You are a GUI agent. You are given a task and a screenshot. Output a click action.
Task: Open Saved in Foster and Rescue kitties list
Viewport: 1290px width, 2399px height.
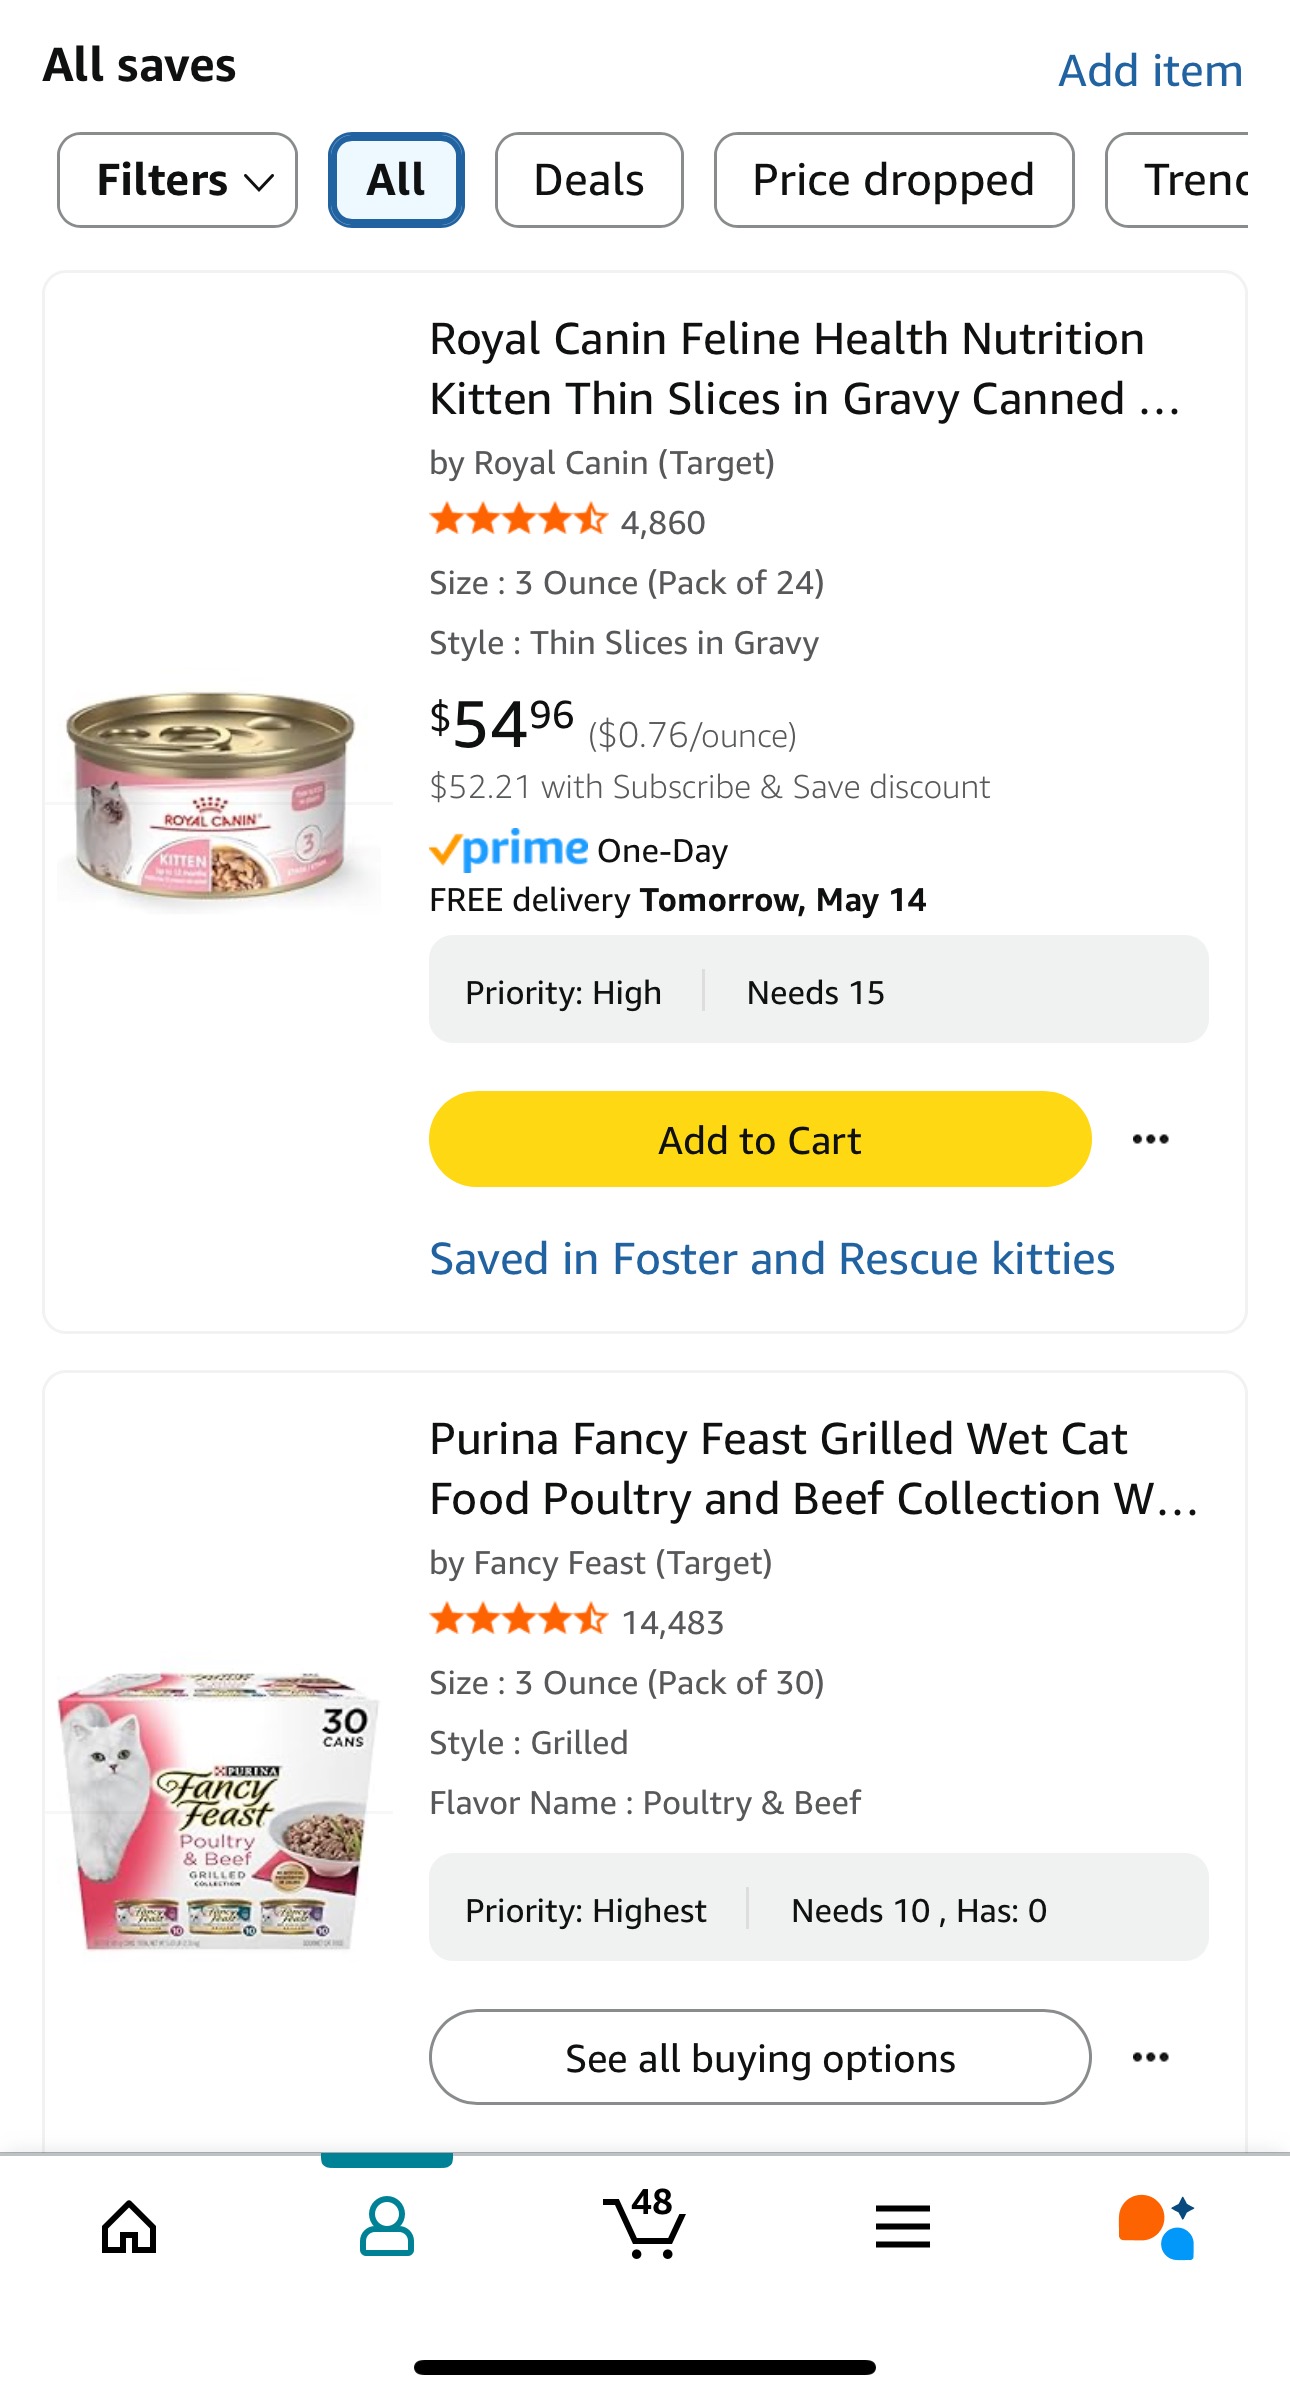pyautogui.click(x=771, y=1258)
